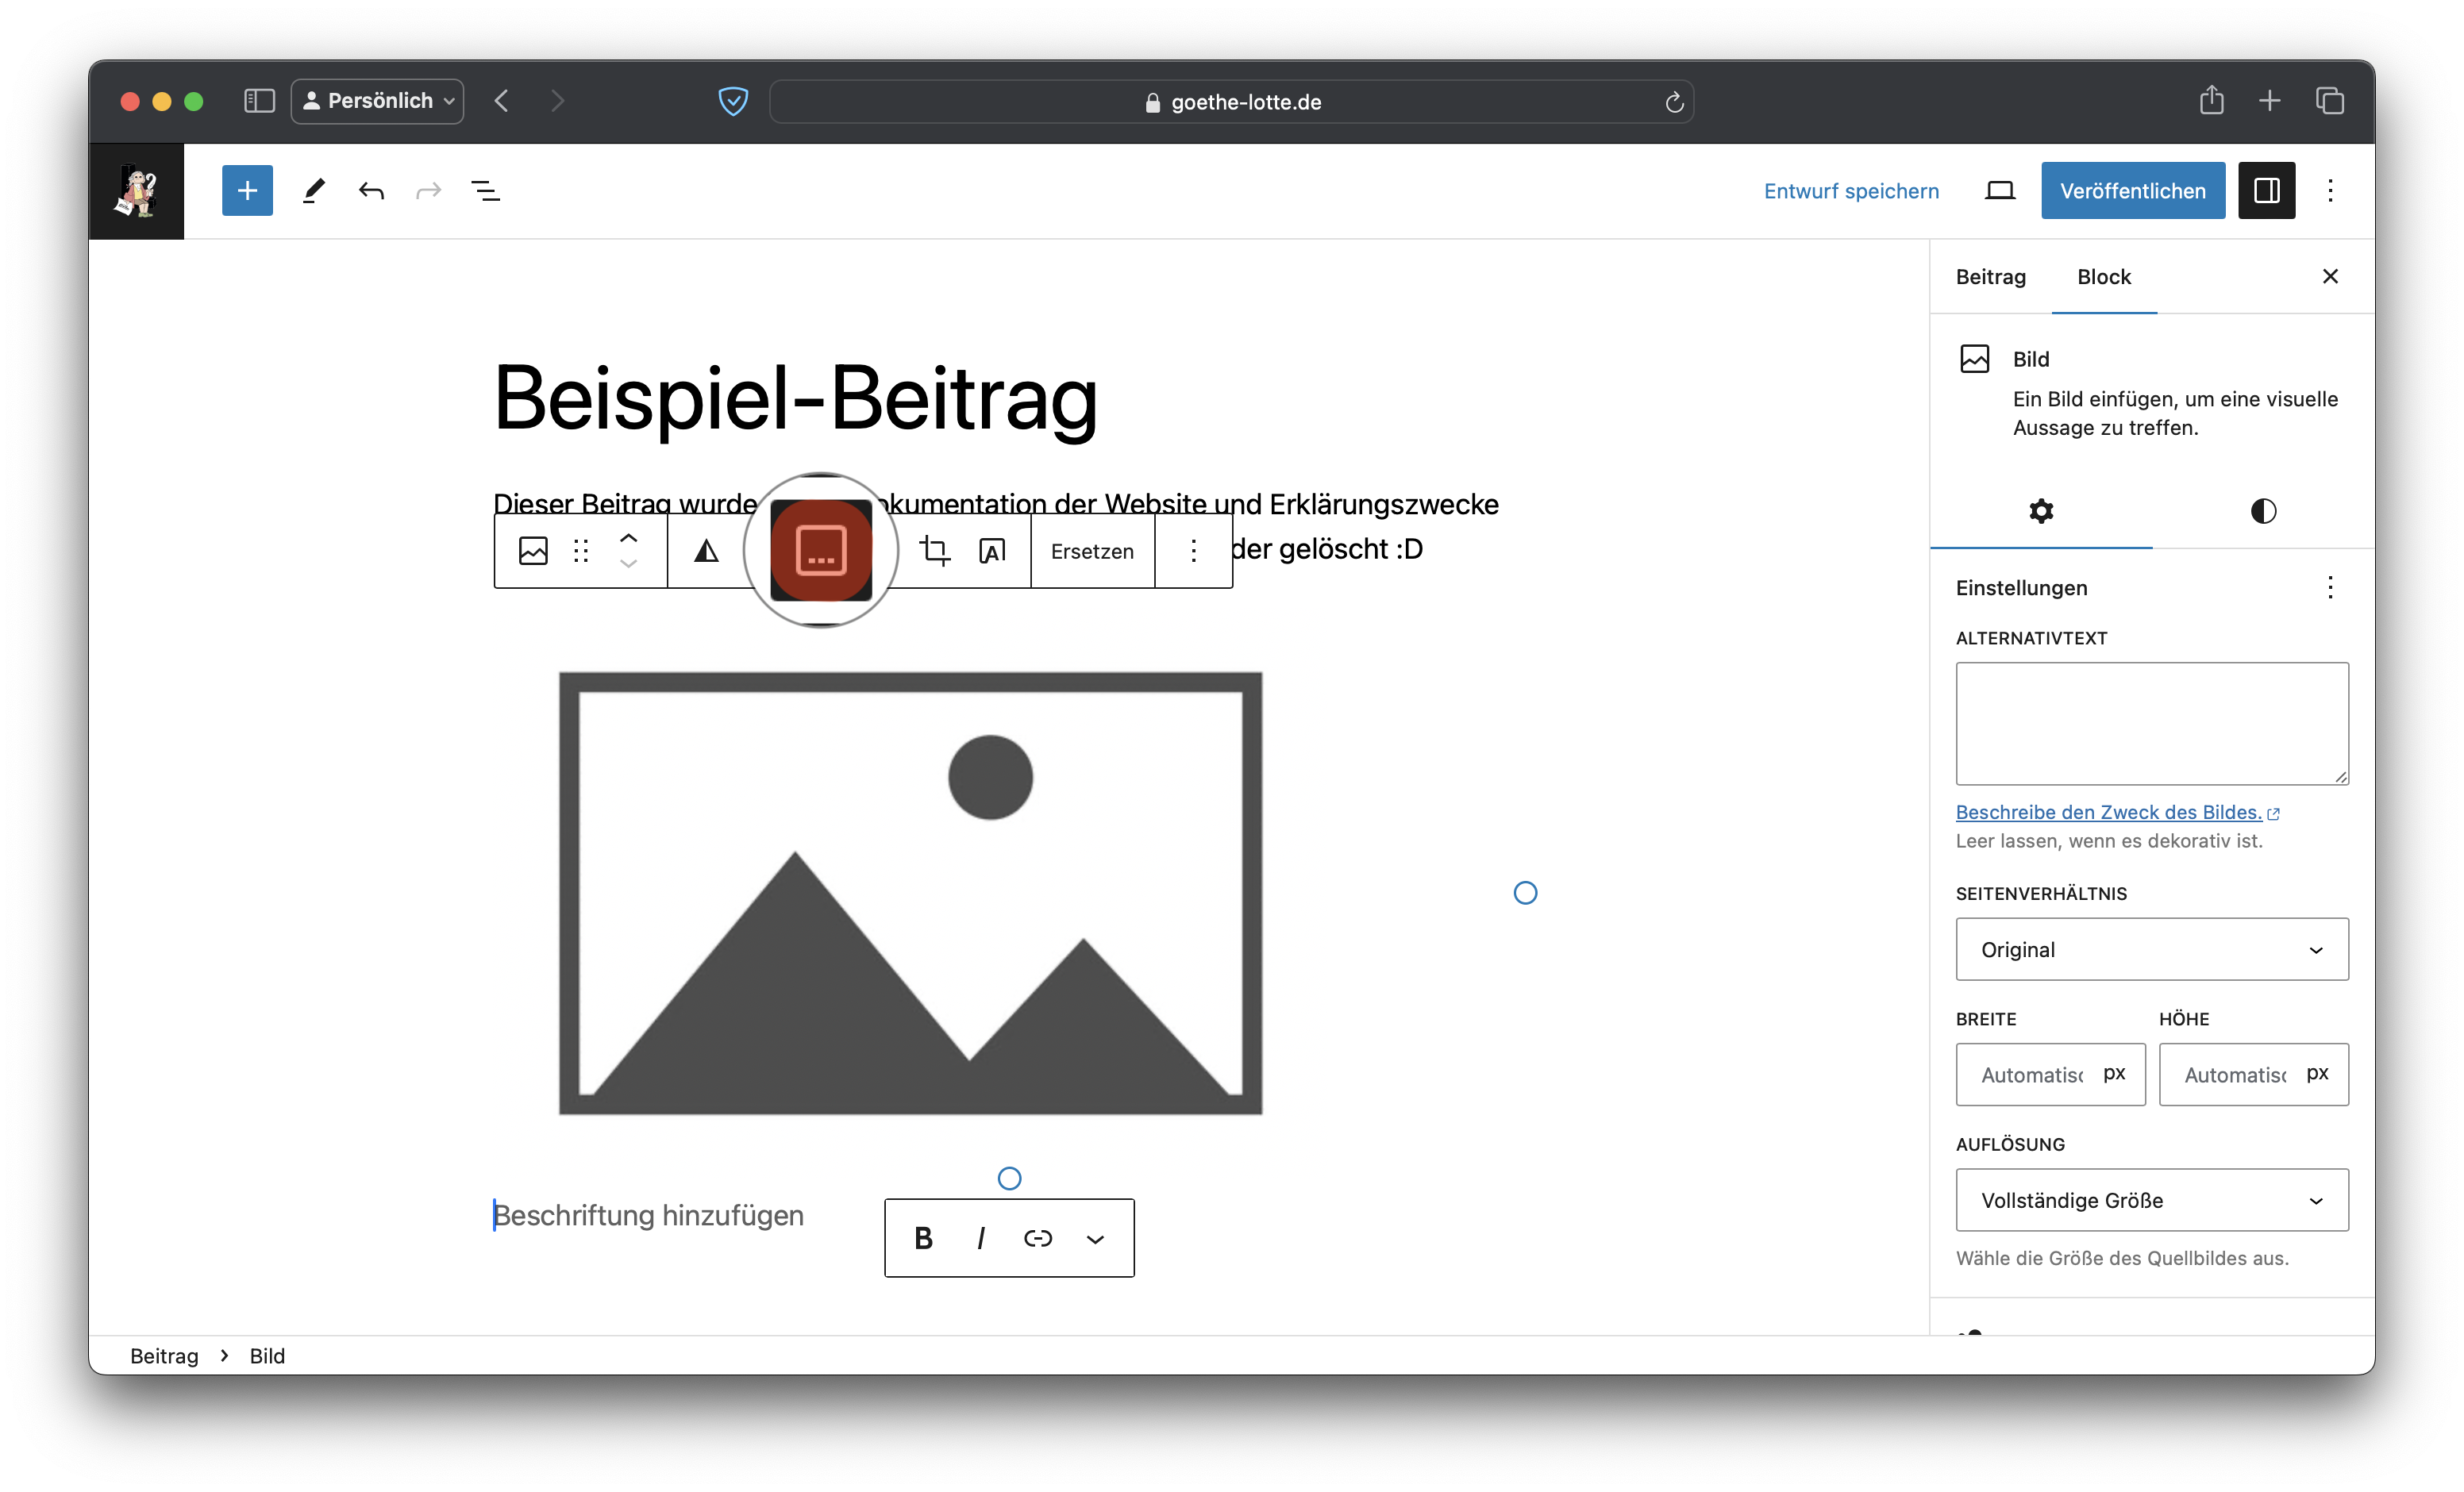Open the Auflösung Vollständige Größe dropdown

coord(2151,1199)
